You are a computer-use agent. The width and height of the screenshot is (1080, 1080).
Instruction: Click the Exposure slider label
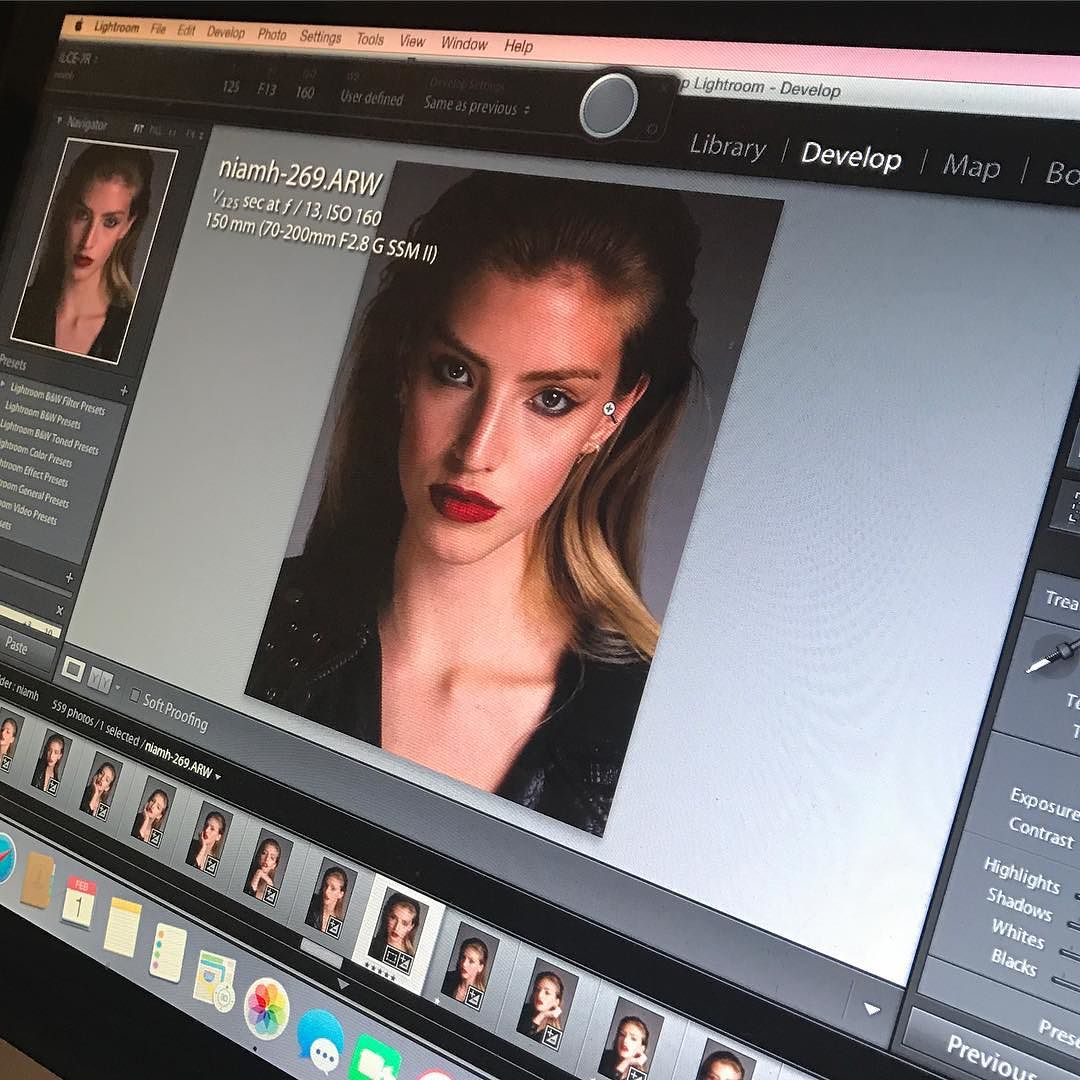(1045, 803)
